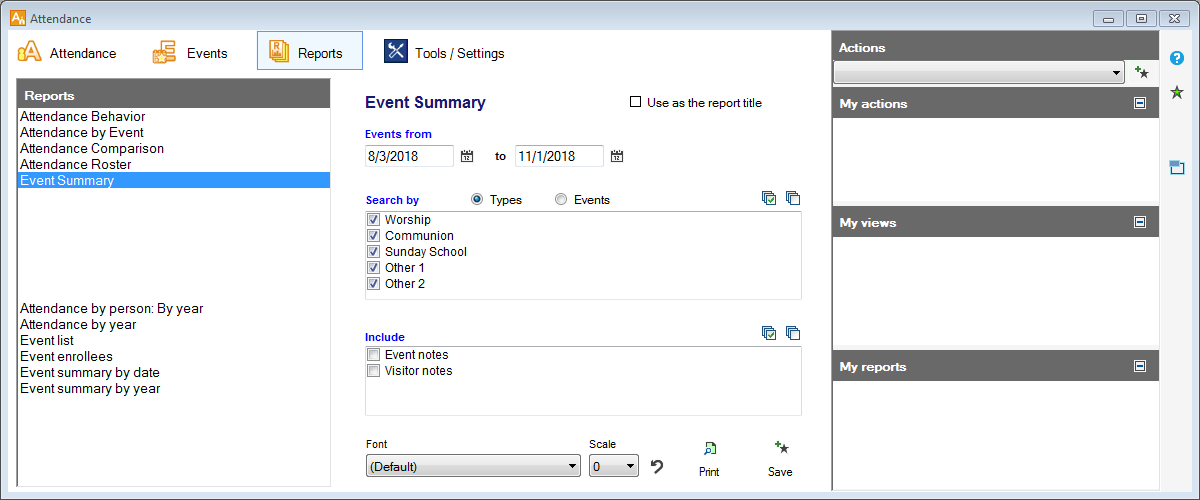
Task: Deselect all items in Search by list
Action: 793,199
